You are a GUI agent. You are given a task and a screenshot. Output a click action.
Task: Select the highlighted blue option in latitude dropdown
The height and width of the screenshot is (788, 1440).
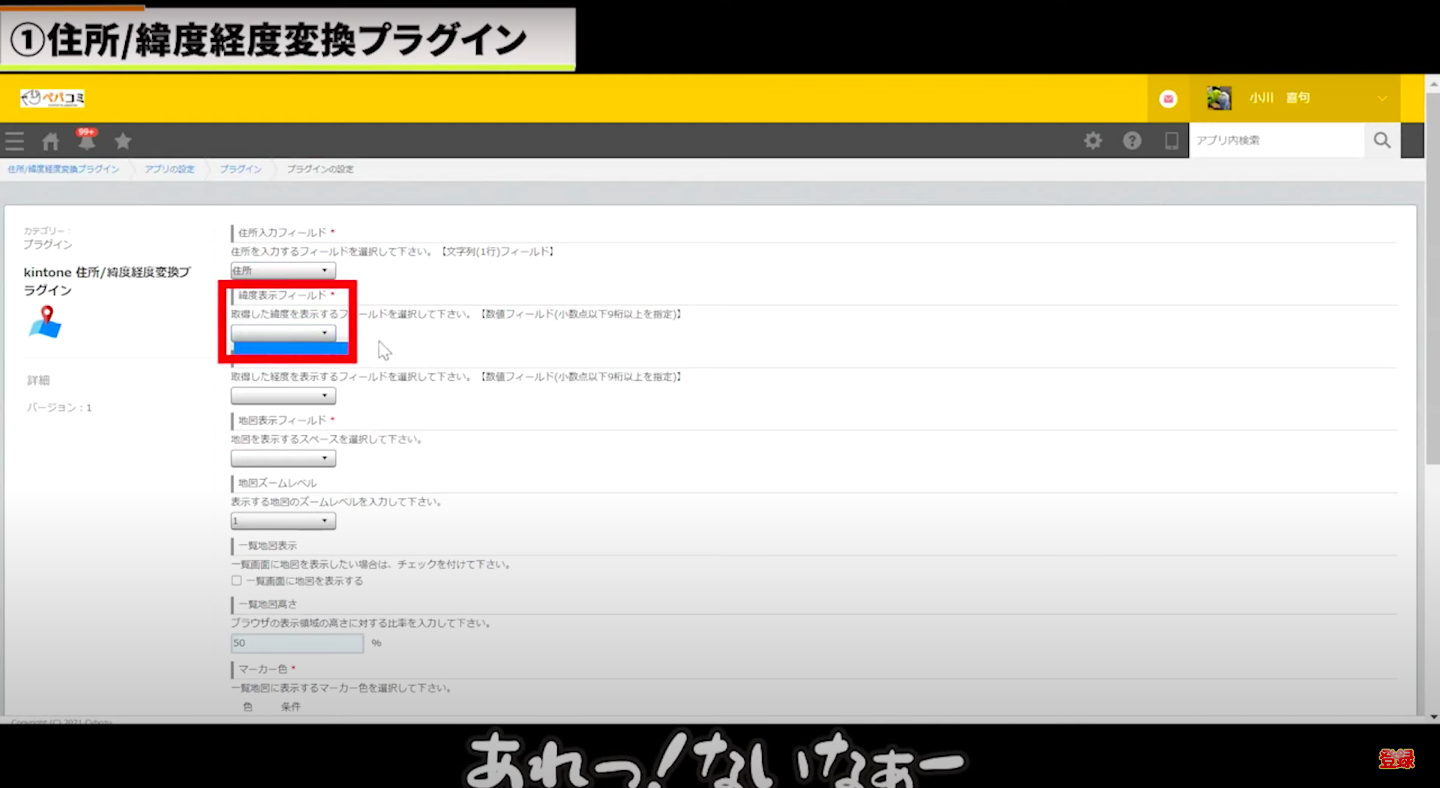coord(290,349)
